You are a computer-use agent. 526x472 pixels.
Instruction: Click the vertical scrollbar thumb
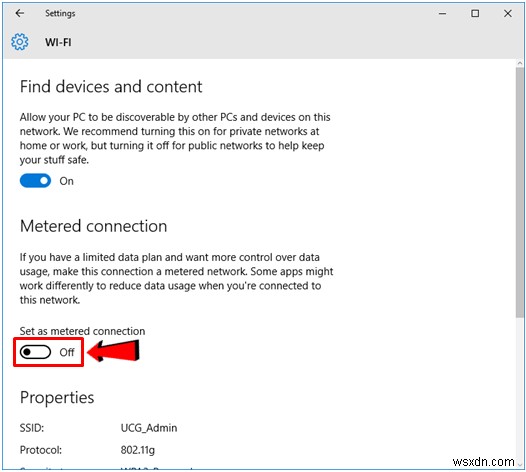[520, 193]
